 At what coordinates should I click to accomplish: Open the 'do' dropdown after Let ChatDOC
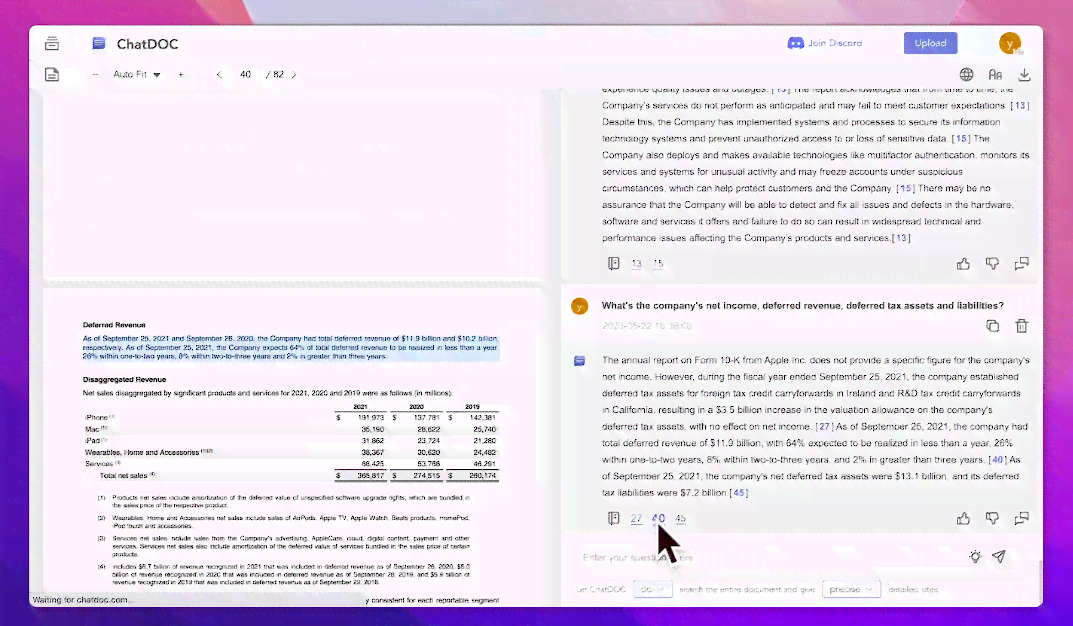pyautogui.click(x=652, y=589)
